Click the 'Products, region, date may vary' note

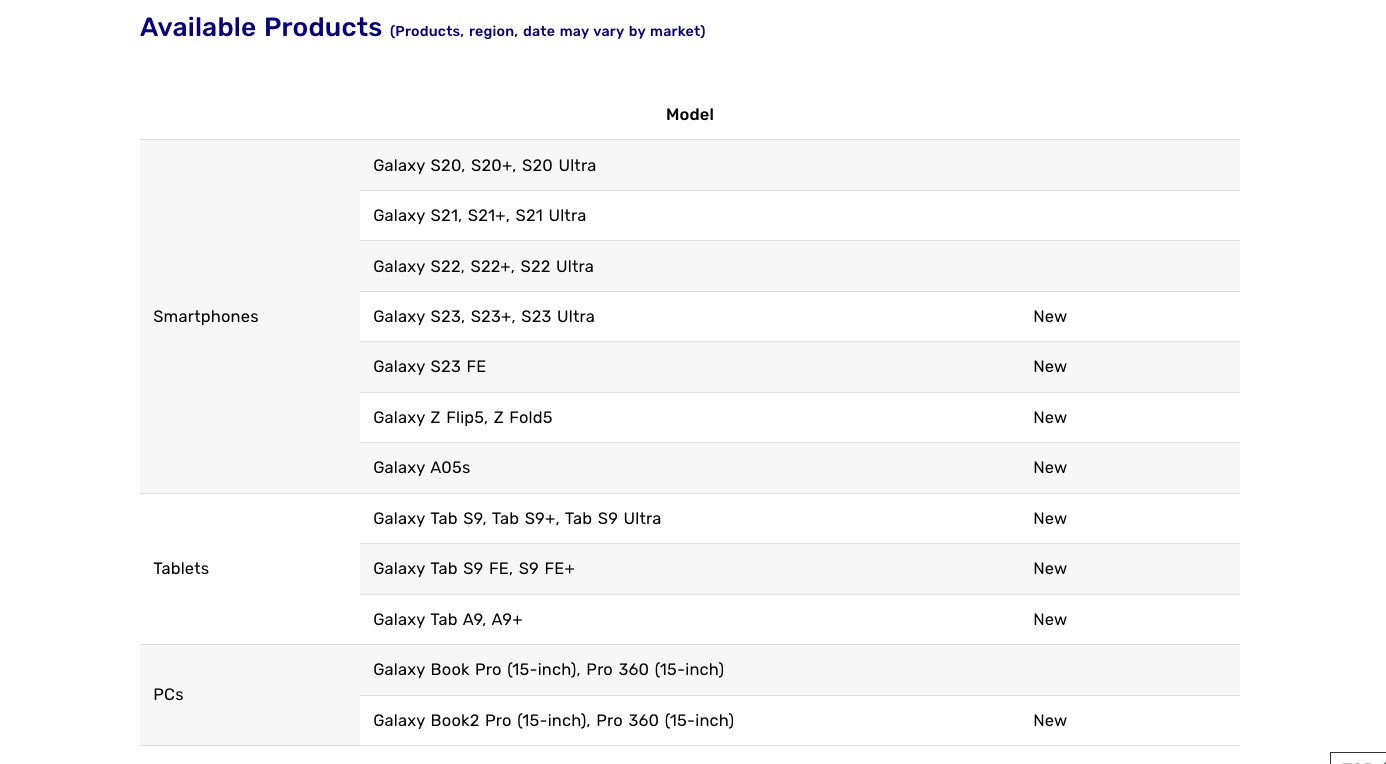(548, 31)
